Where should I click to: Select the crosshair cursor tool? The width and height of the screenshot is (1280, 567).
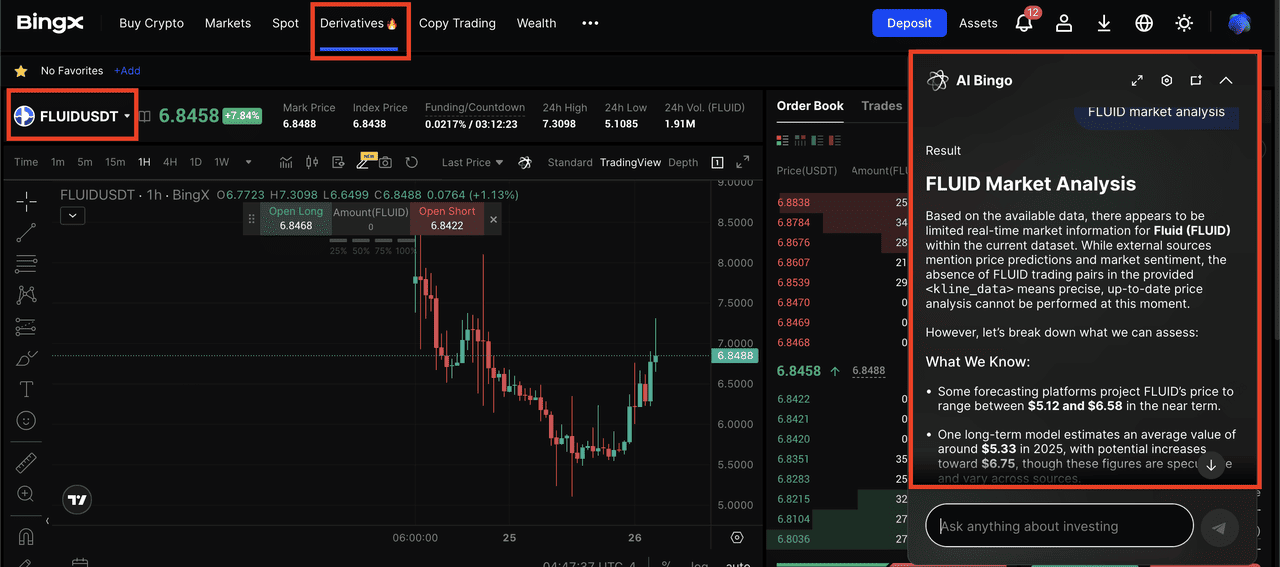(27, 201)
